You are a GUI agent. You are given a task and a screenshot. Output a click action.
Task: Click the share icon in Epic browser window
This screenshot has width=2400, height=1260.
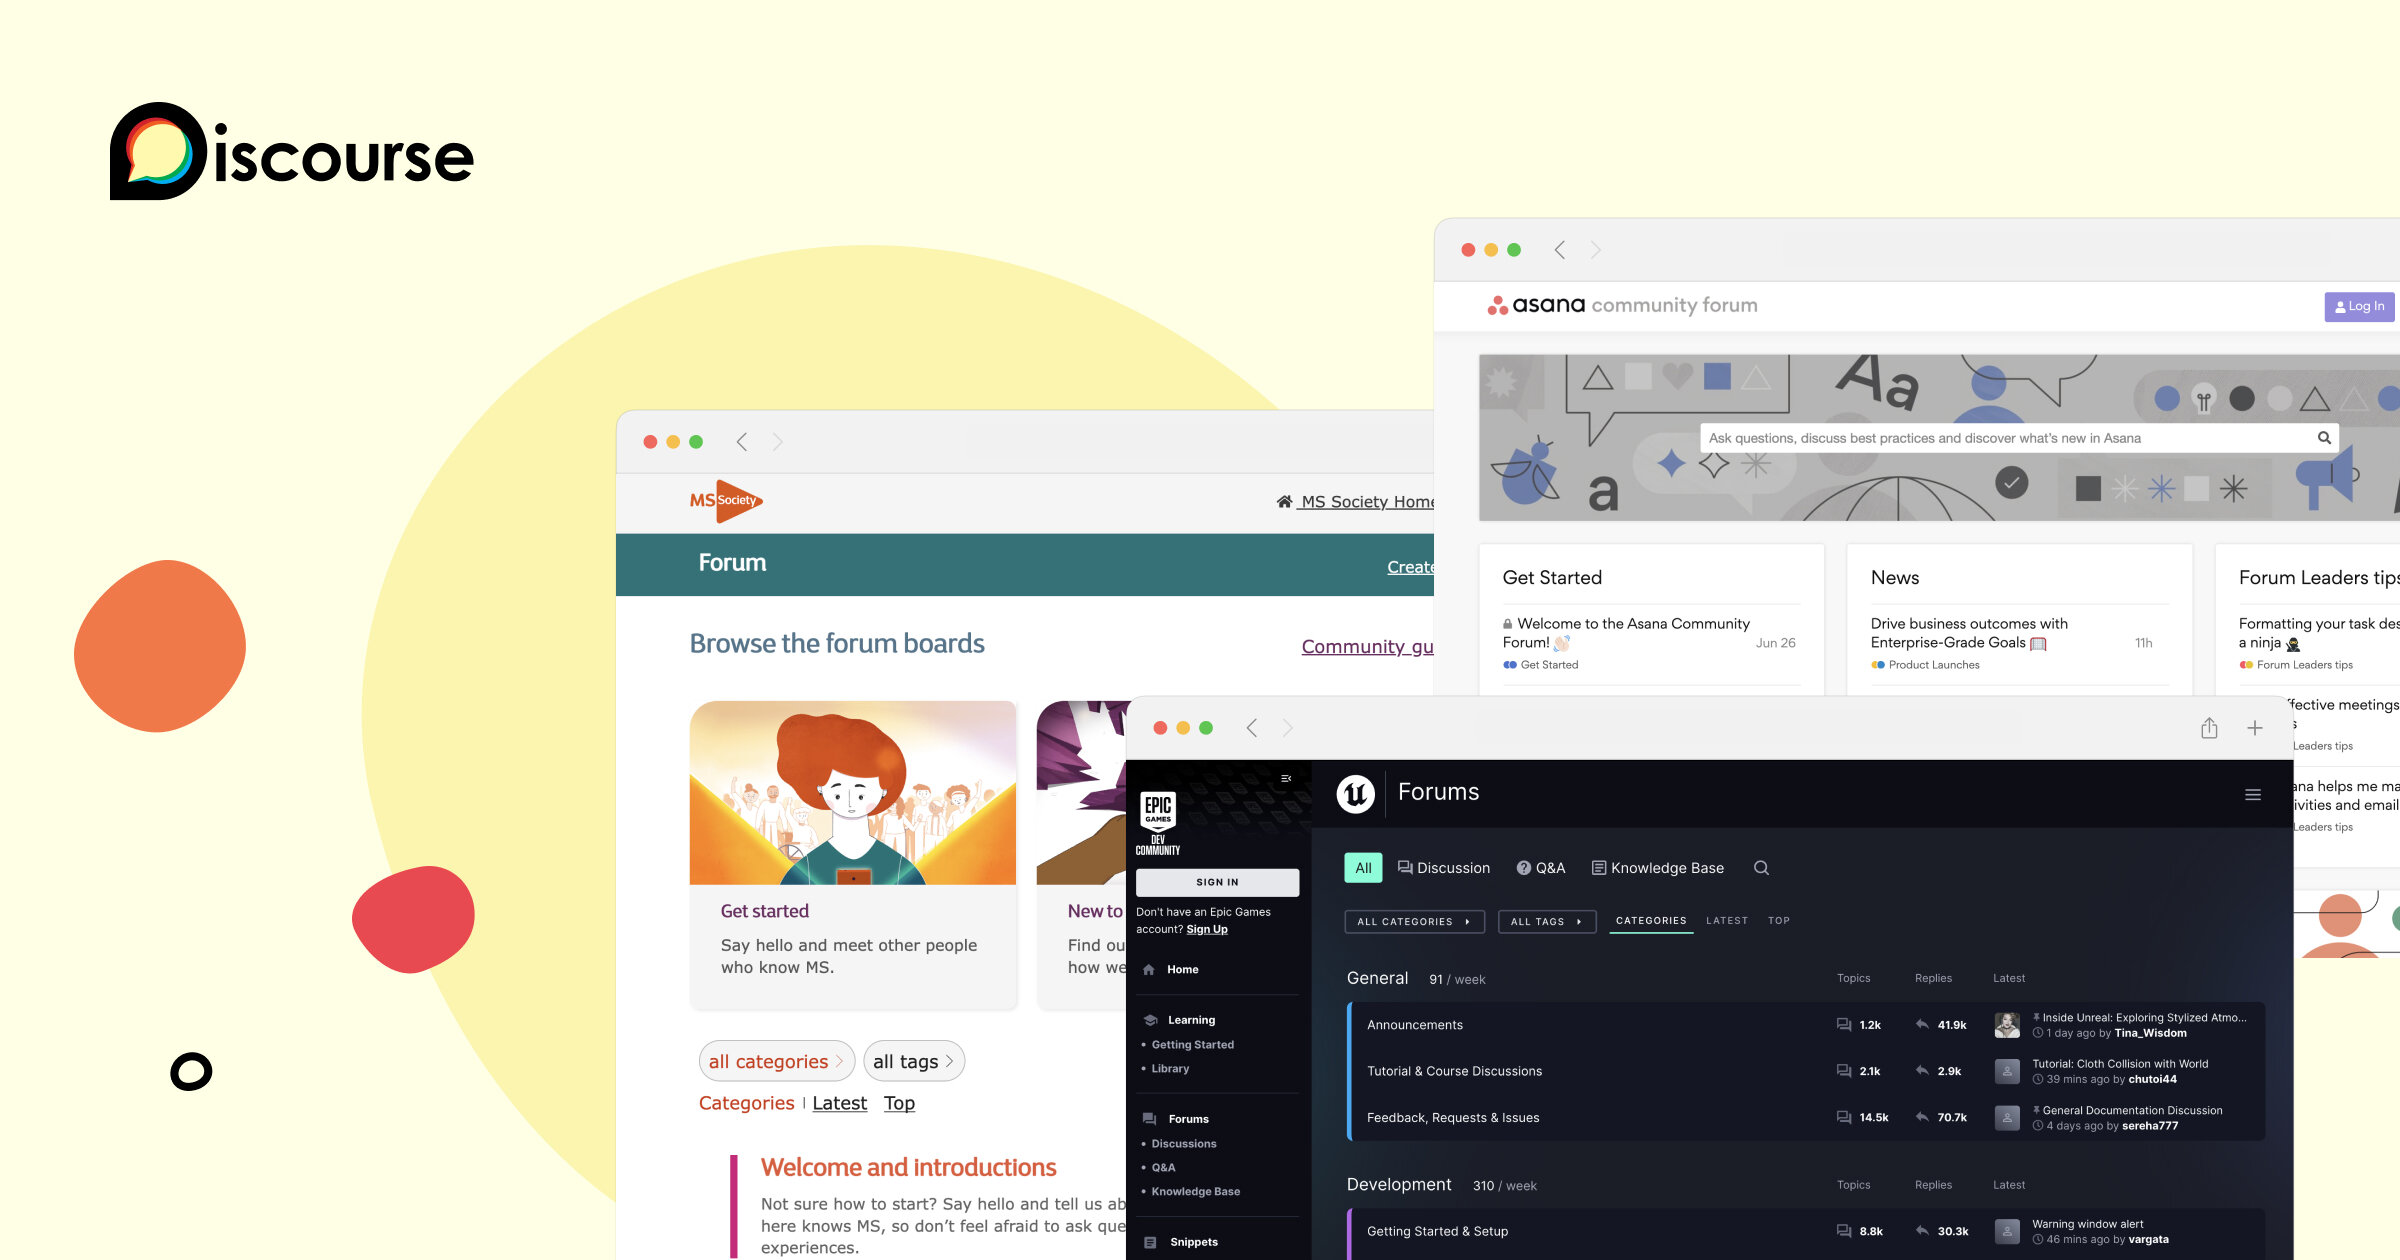coord(2209,728)
